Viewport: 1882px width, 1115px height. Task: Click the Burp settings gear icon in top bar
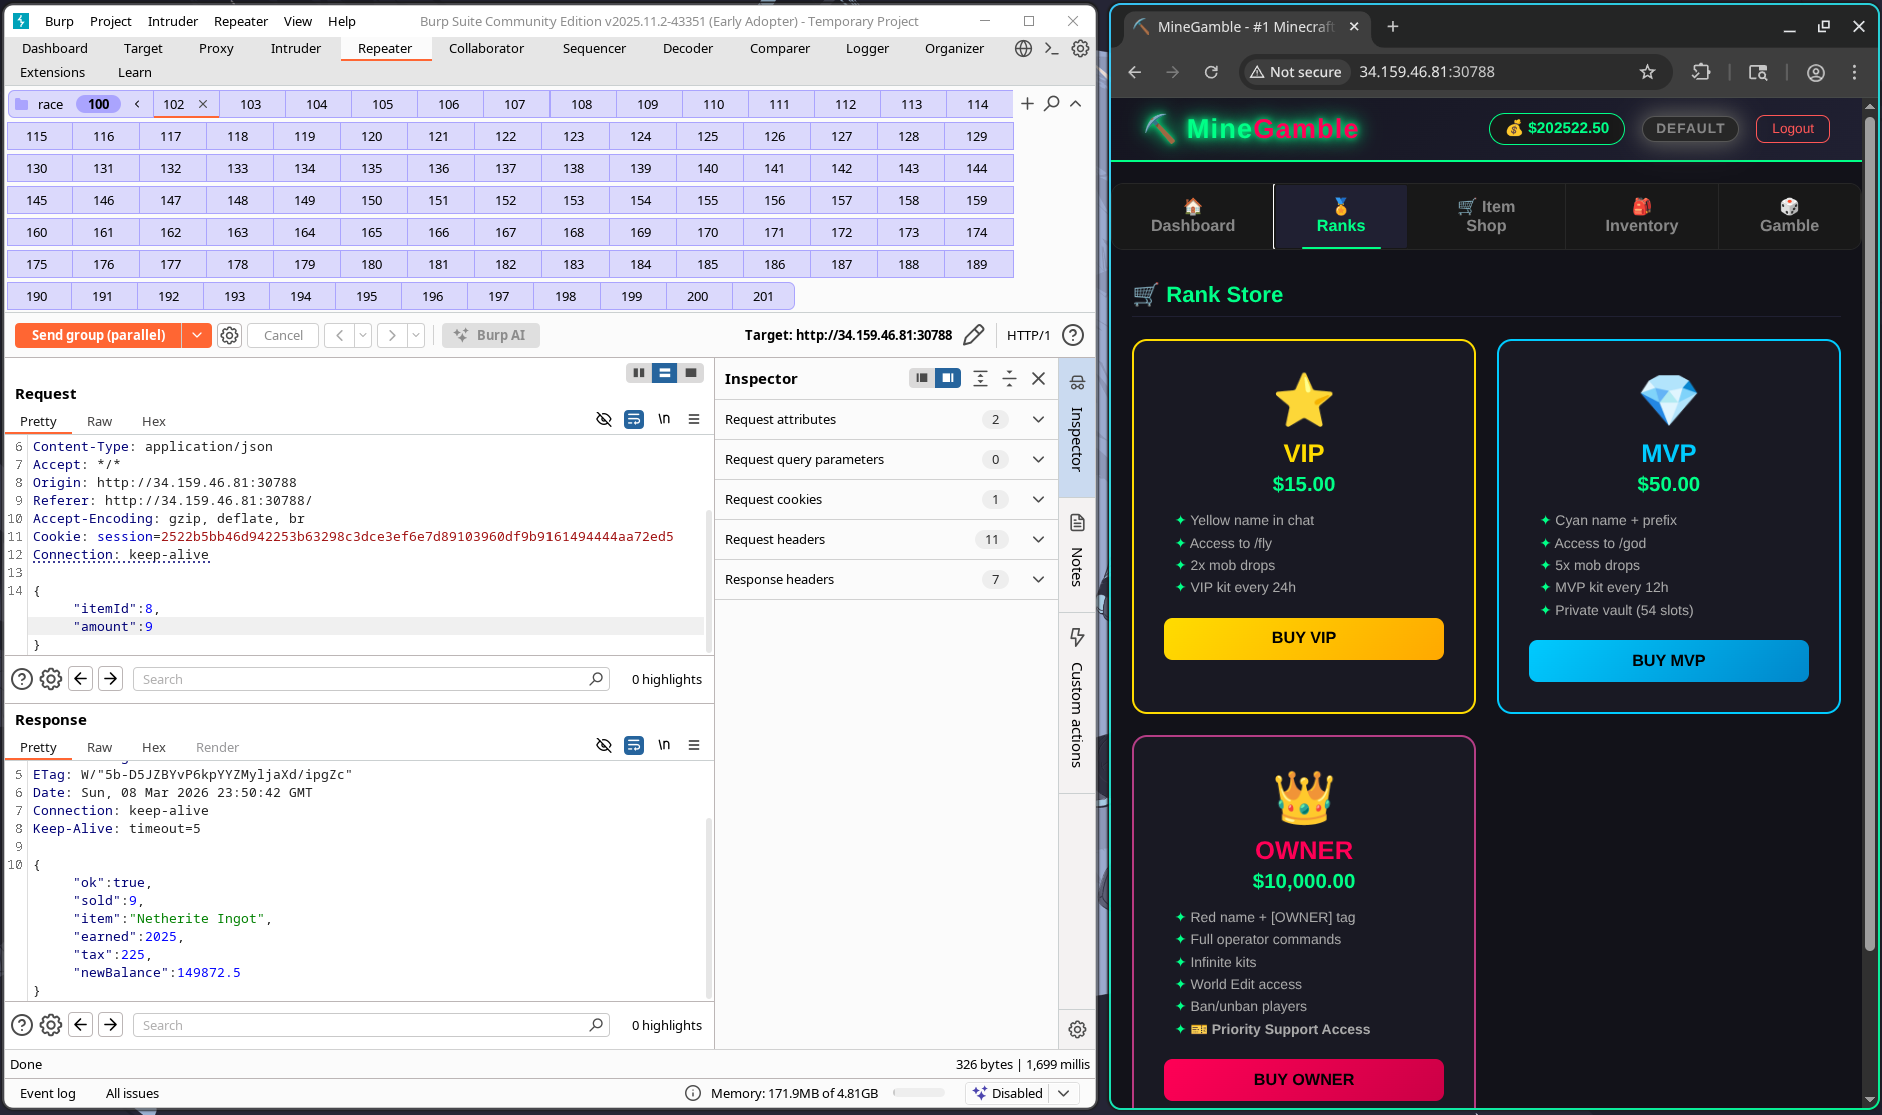[1080, 48]
